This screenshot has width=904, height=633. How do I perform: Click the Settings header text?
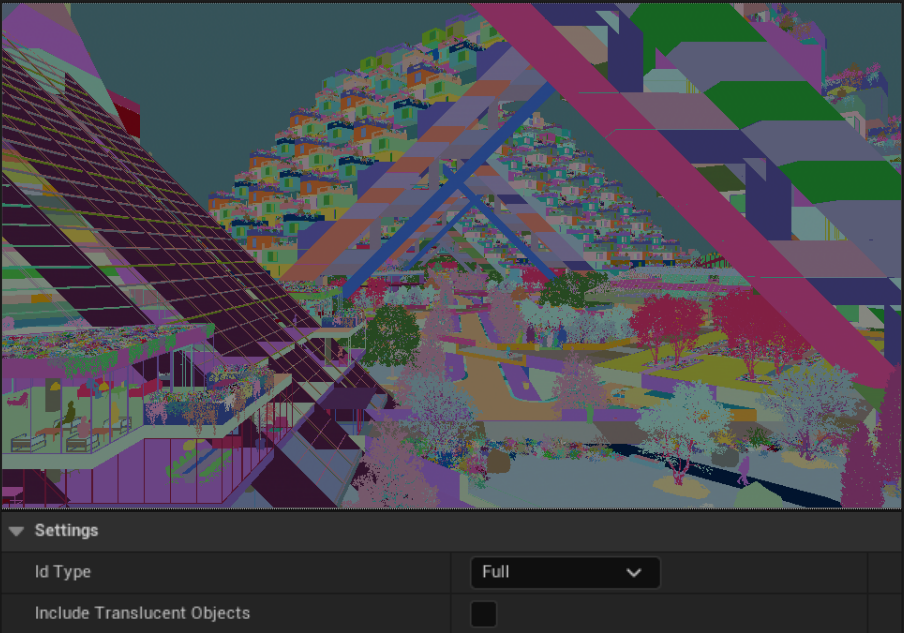[x=66, y=530]
